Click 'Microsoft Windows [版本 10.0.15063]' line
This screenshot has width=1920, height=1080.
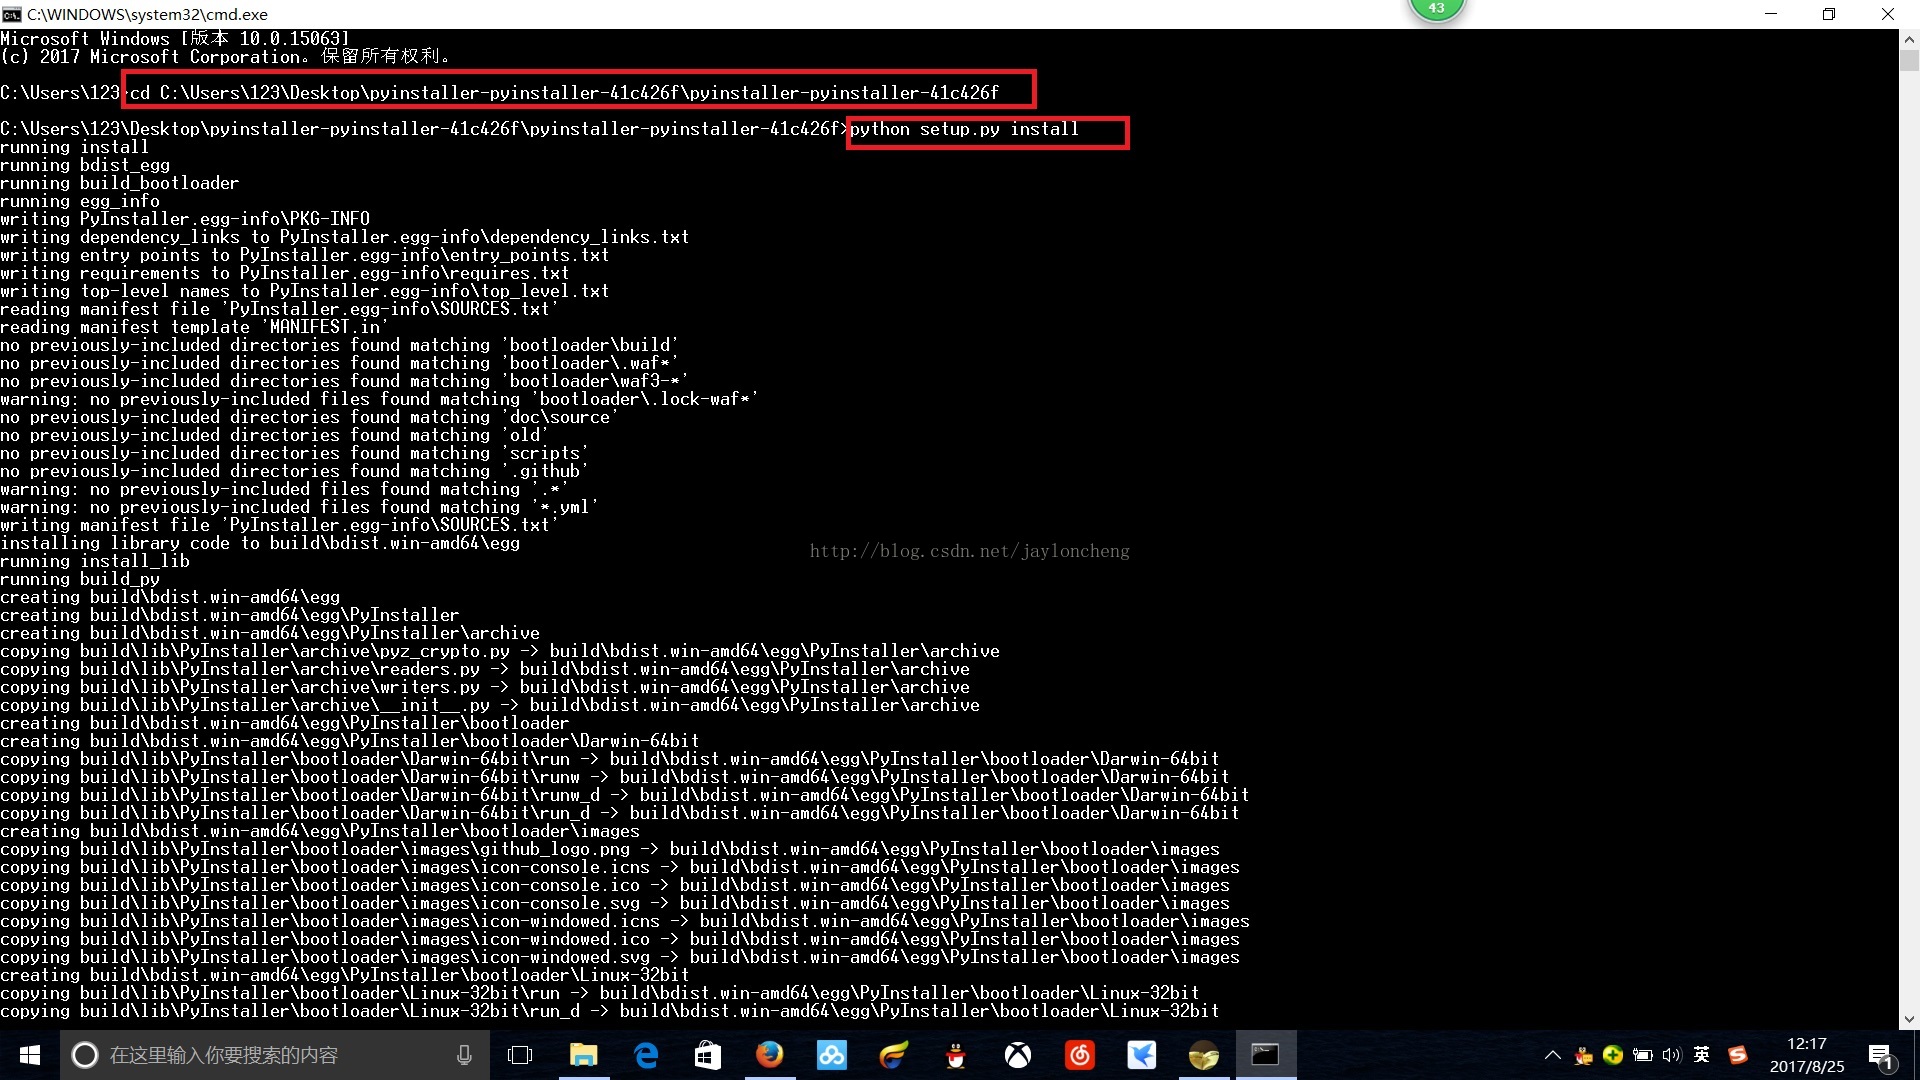pyautogui.click(x=175, y=39)
